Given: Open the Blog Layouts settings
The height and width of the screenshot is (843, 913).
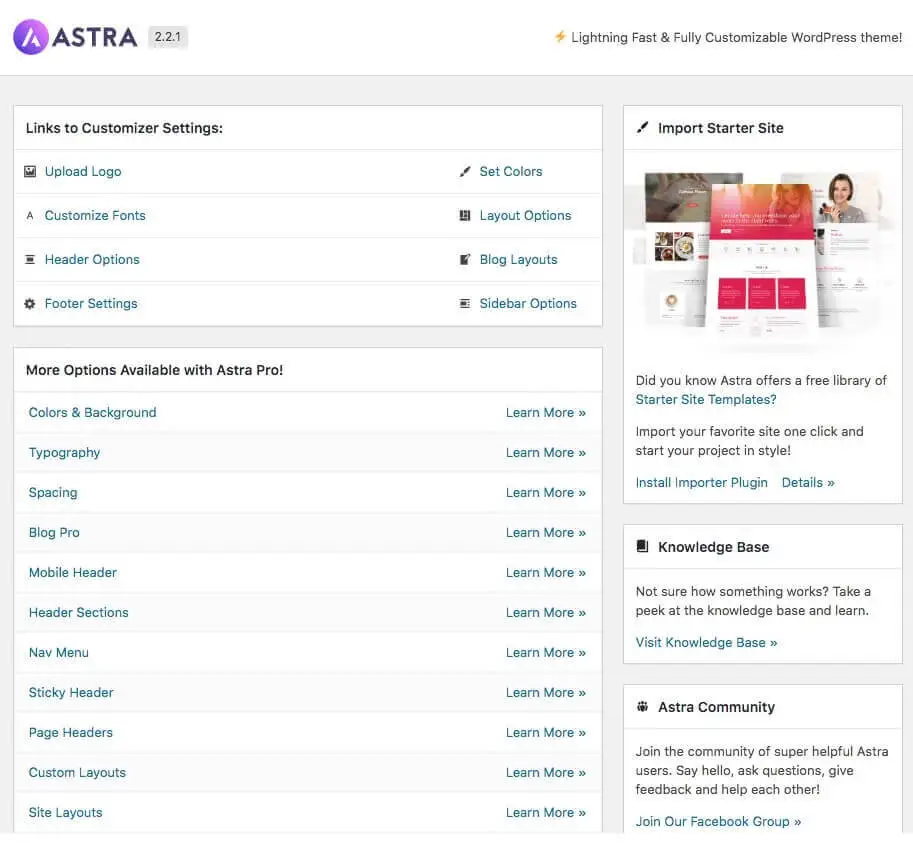Looking at the screenshot, I should 519,259.
